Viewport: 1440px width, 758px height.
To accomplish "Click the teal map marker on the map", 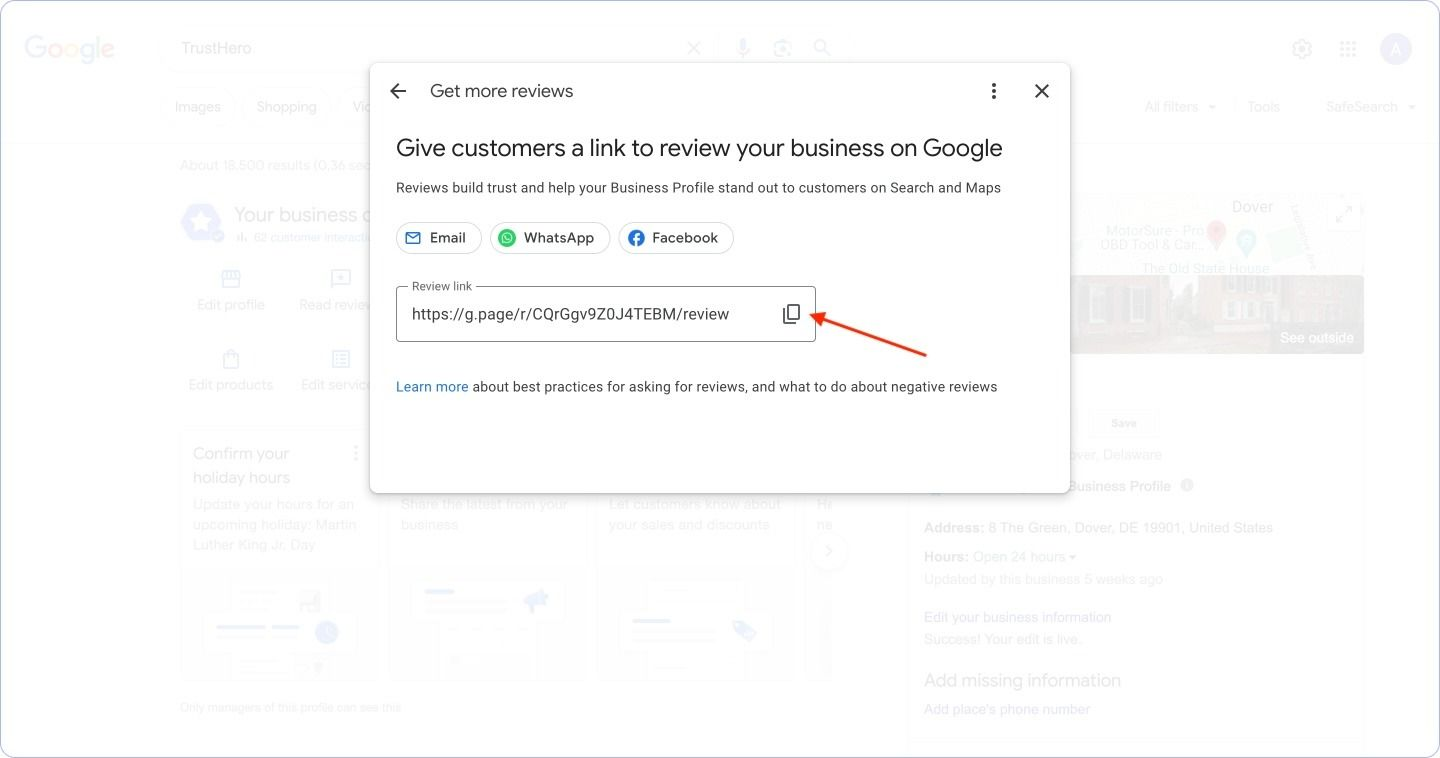I will (x=1246, y=242).
